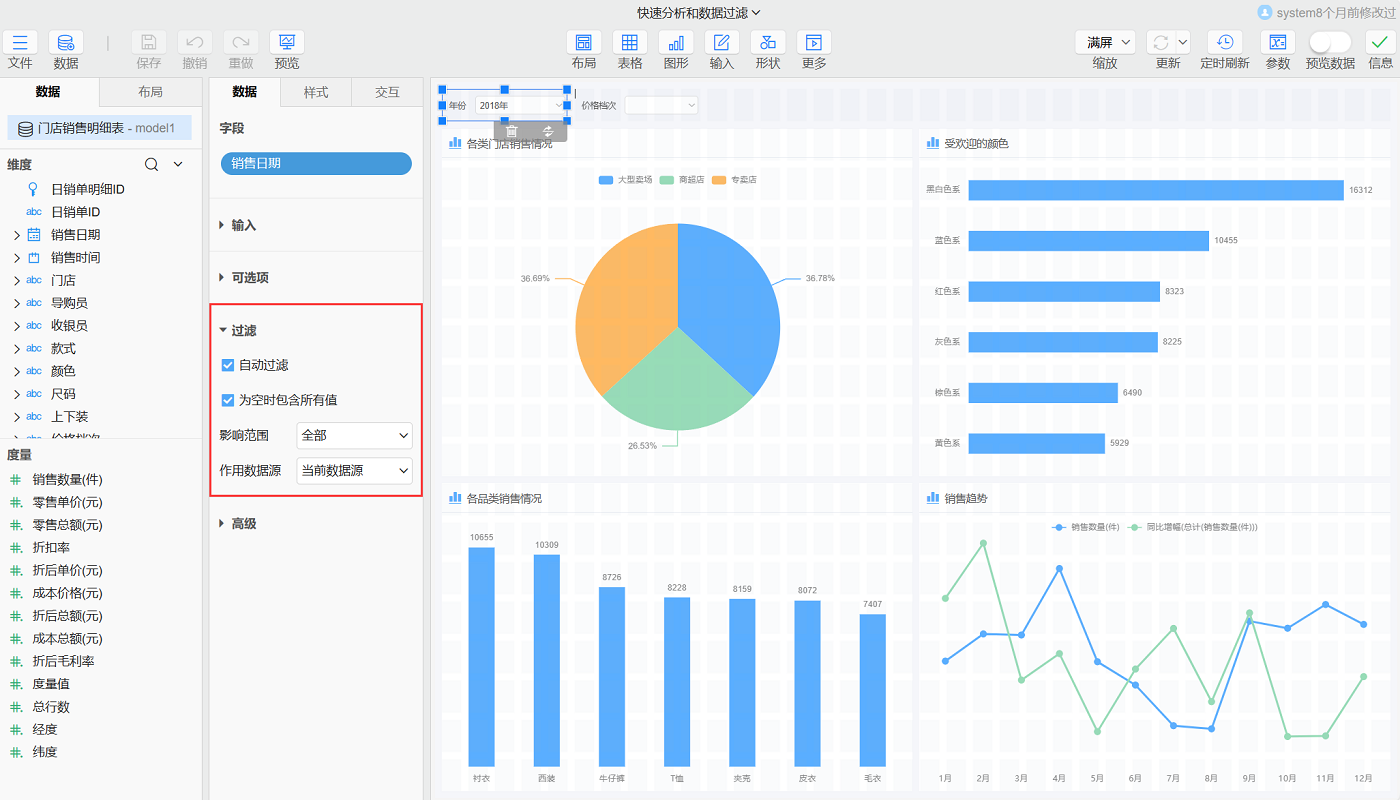
Task: Open the 定时刷新 scheduled refresh icon
Action: pyautogui.click(x=1225, y=43)
